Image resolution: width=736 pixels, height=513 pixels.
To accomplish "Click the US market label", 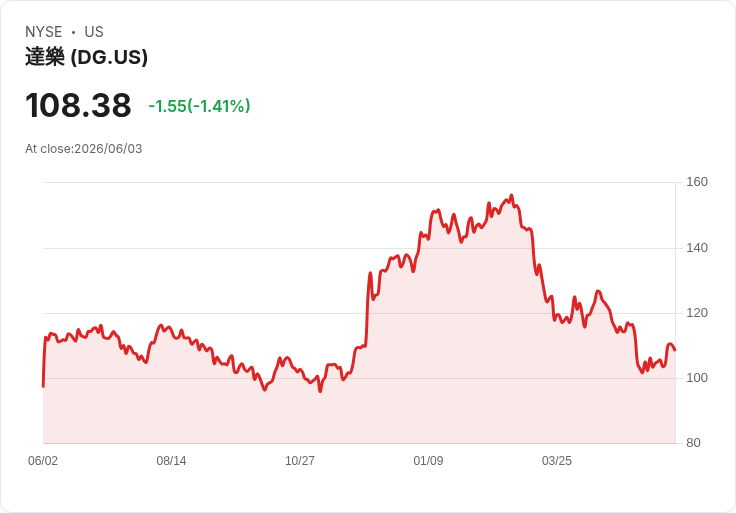I will [x=94, y=32].
